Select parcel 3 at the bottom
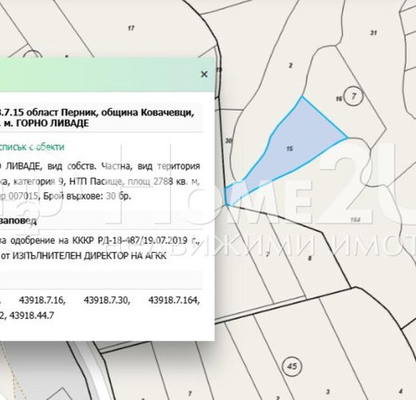The height and width of the screenshot is (400, 416). 328,392
